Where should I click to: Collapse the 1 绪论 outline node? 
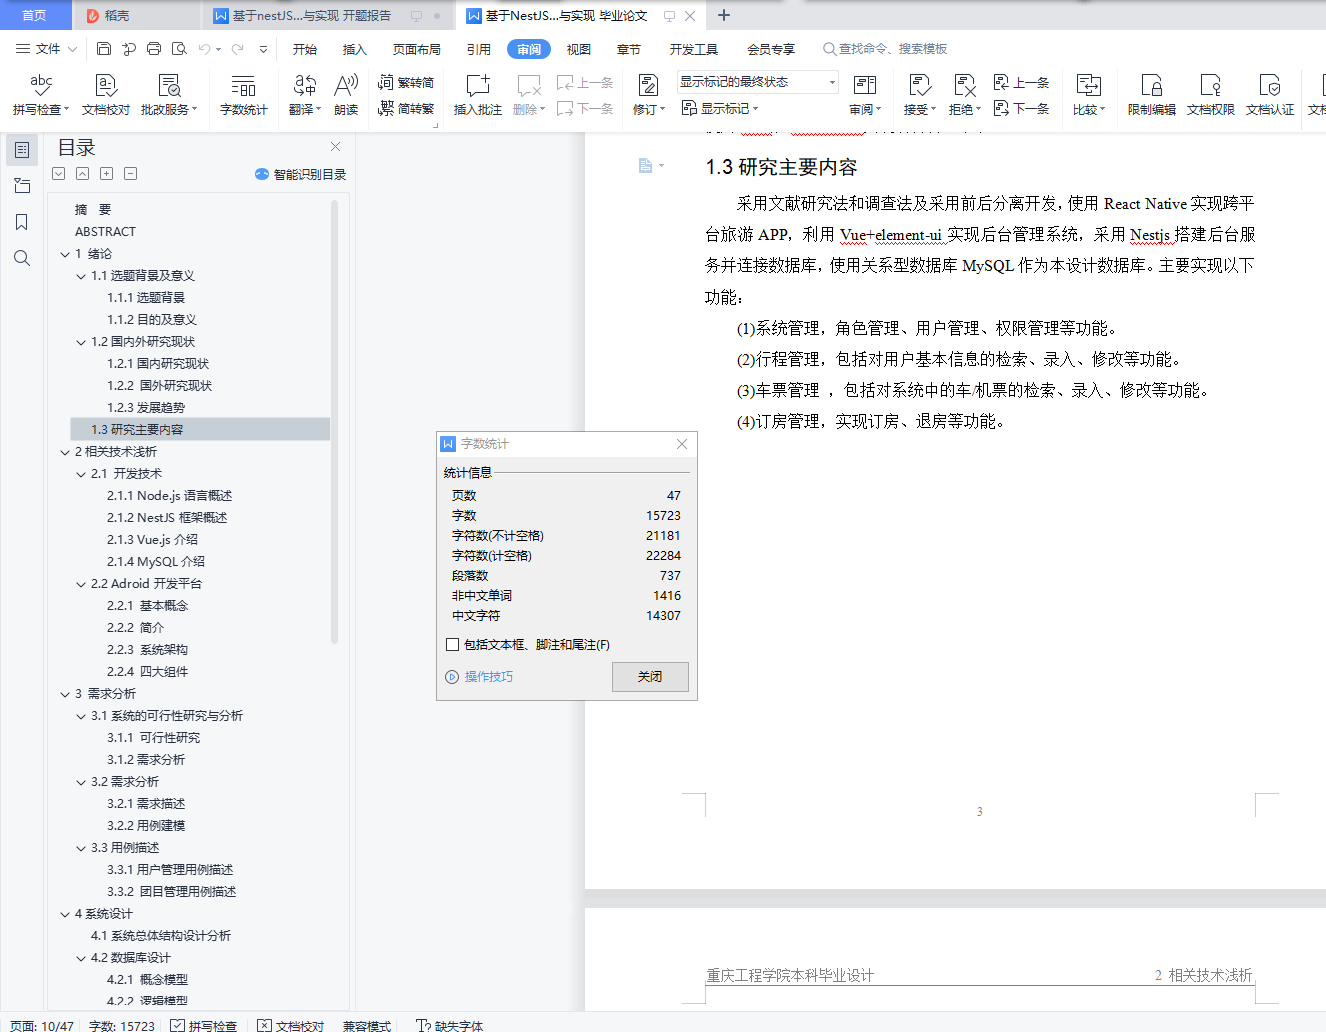[65, 254]
